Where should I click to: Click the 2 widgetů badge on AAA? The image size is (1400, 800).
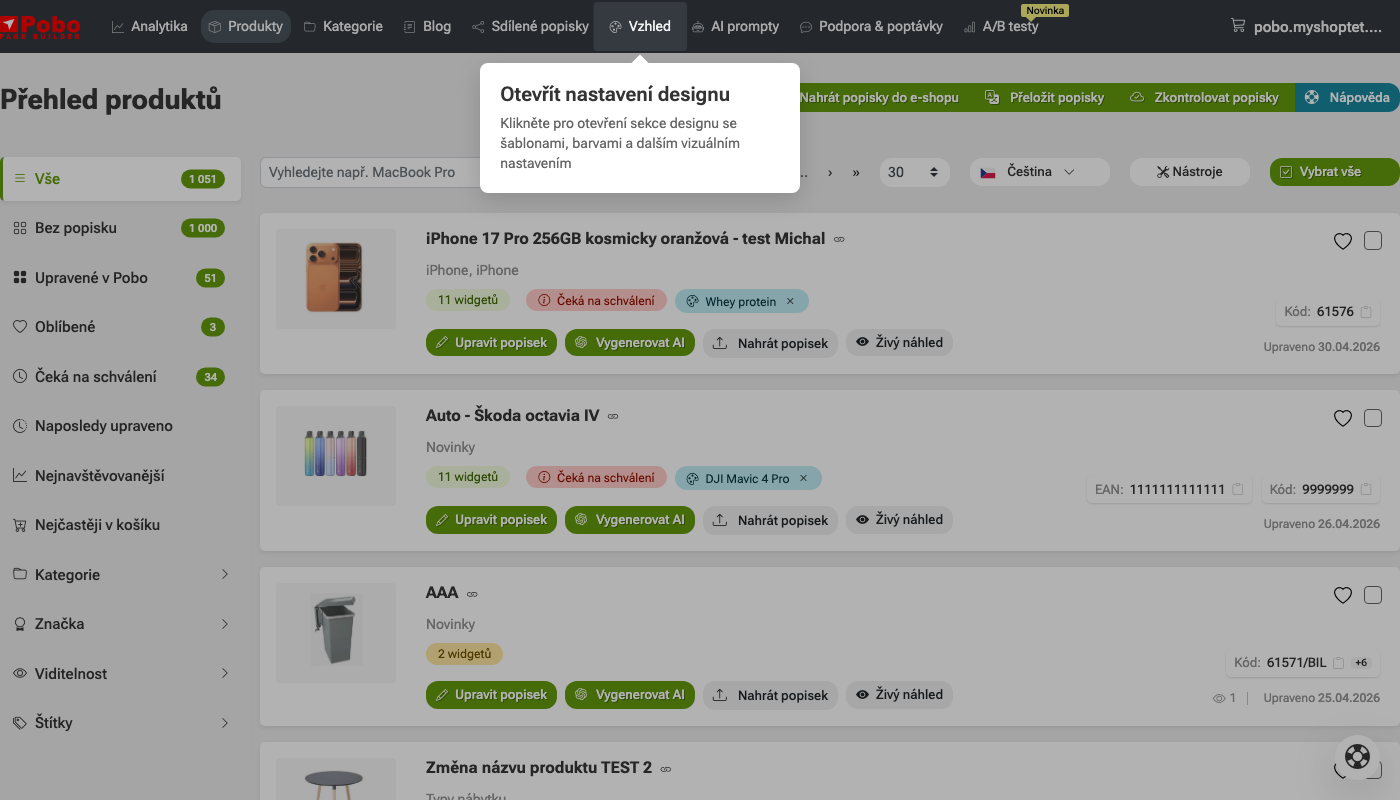[x=464, y=654]
